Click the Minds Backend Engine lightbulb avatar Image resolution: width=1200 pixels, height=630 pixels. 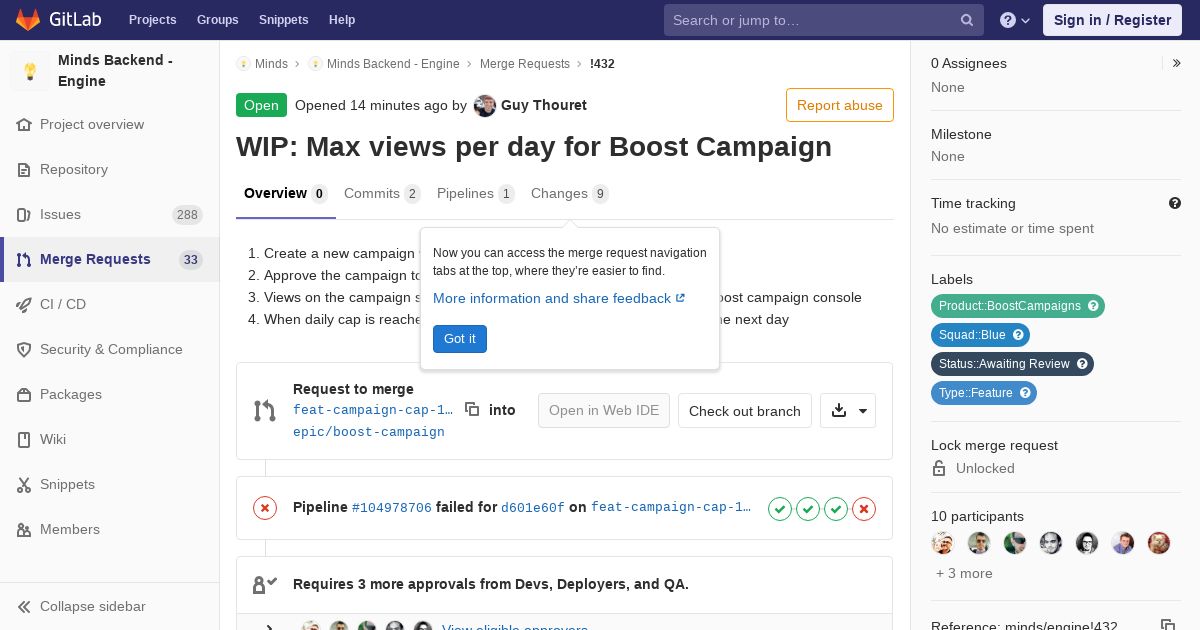[x=30, y=71]
